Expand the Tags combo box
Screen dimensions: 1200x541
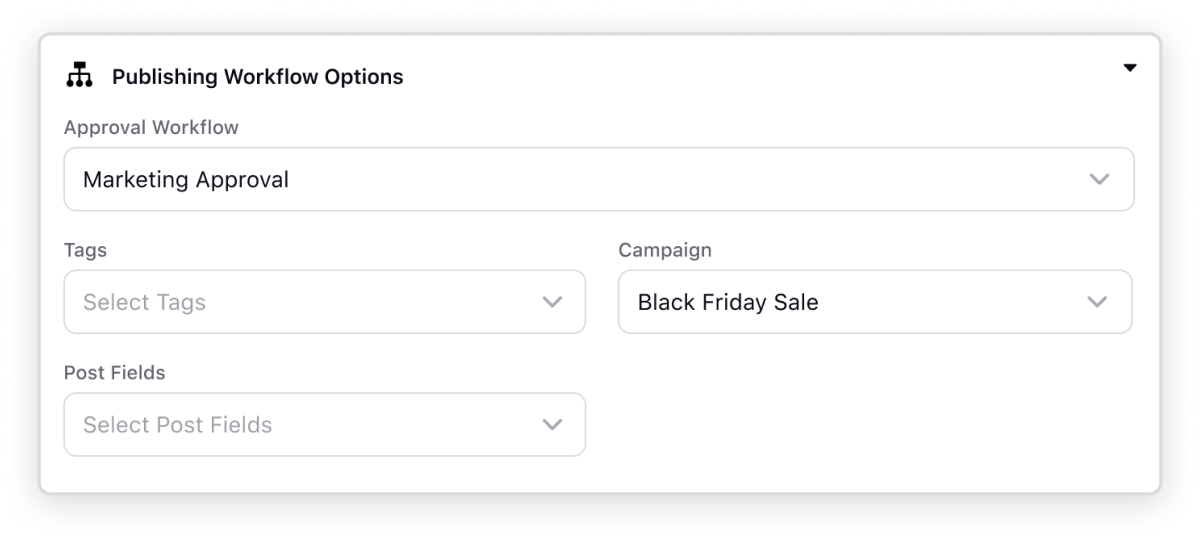(x=325, y=302)
